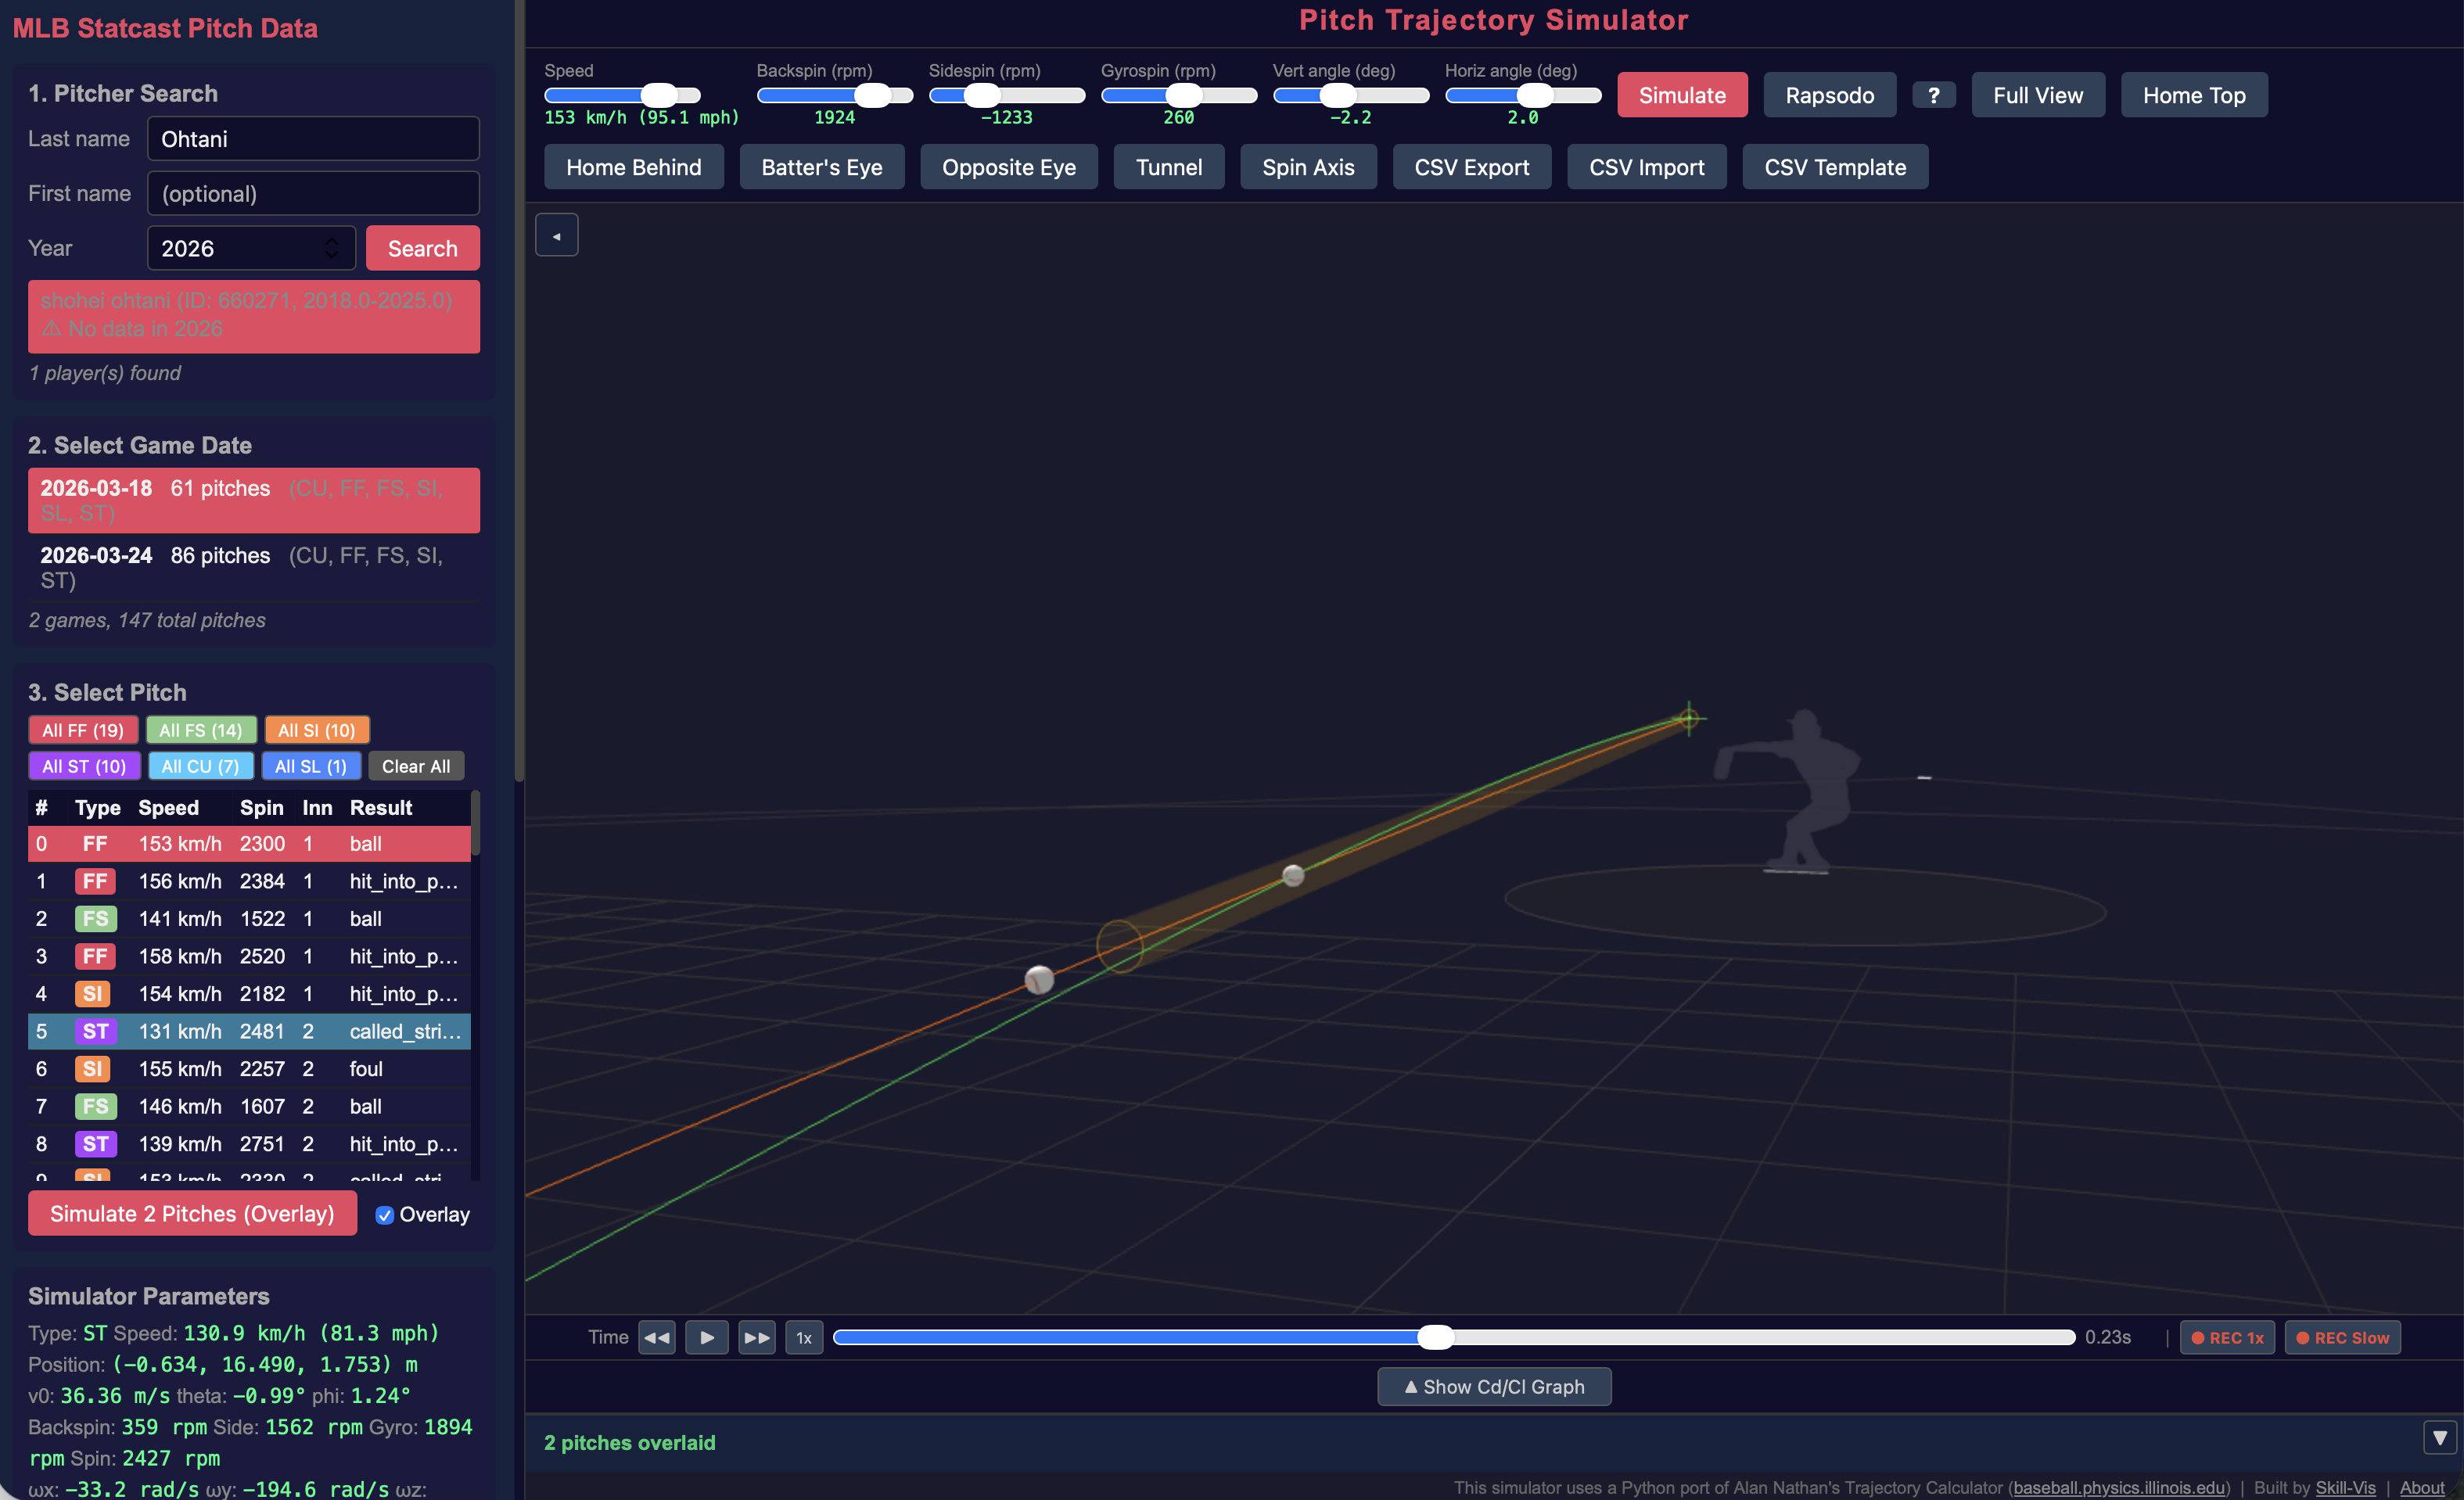Click the rewind playback button
2464x1500 pixels.
point(656,1337)
